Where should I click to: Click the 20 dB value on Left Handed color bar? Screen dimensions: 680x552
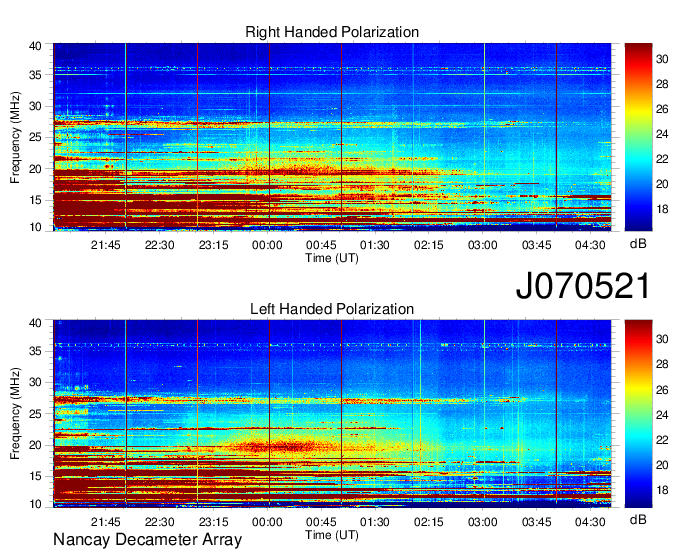coord(662,465)
